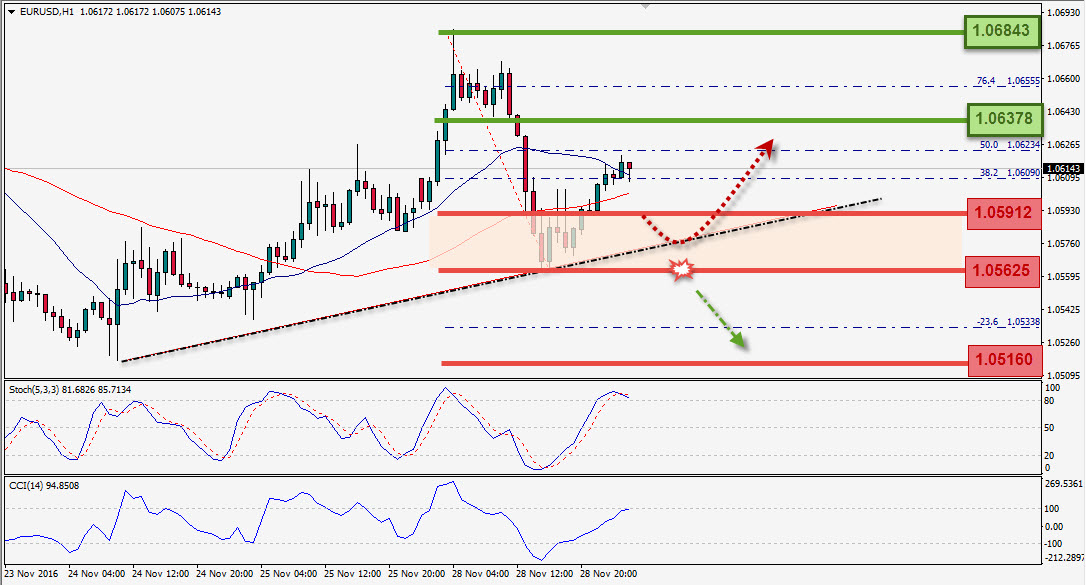Click the Fibonacci label -23.6 1.05338
The image size is (1086, 585).
click(x=1008, y=322)
